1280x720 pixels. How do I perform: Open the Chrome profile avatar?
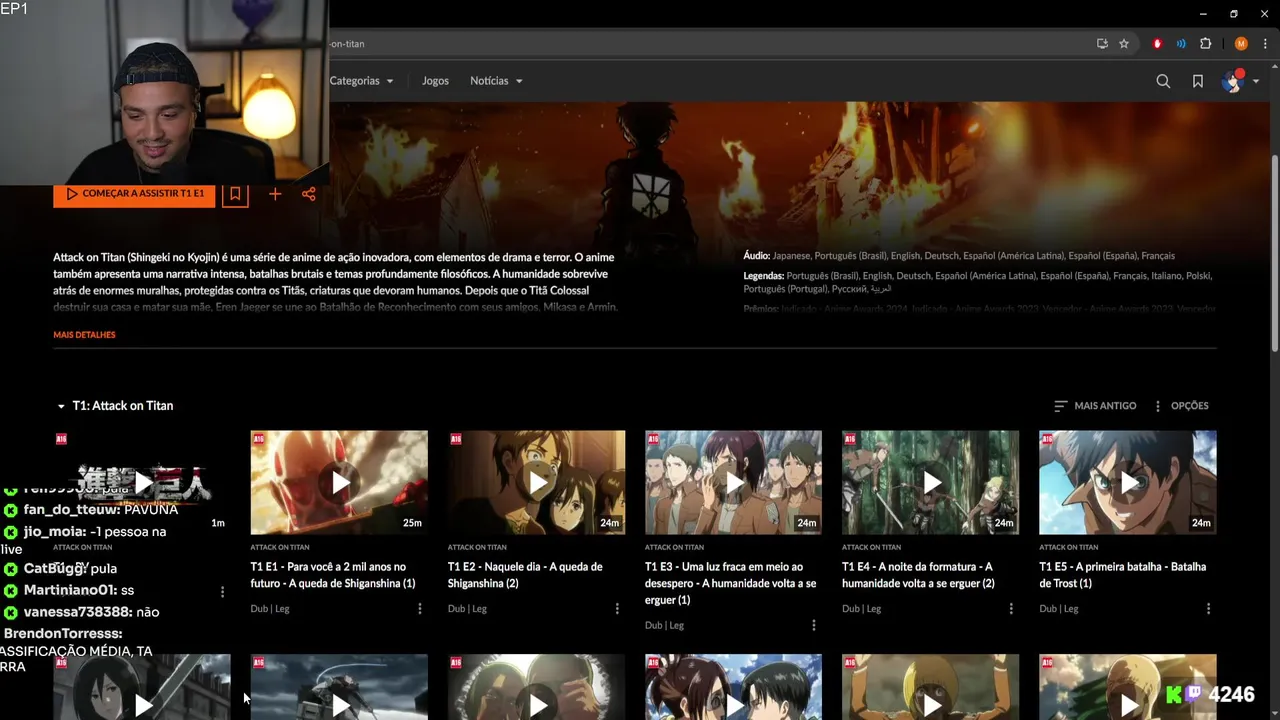pyautogui.click(x=1241, y=44)
